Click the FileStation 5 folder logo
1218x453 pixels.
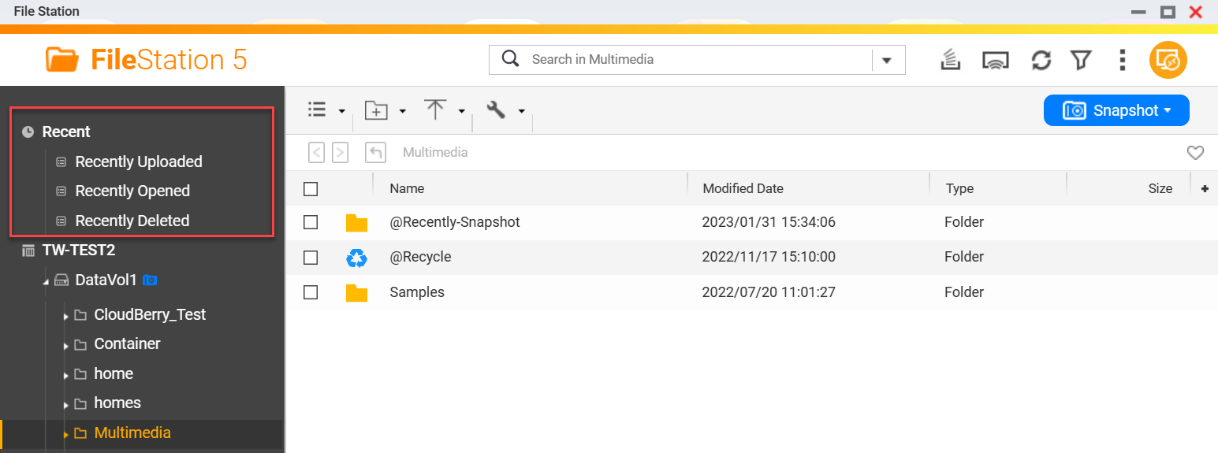tap(62, 59)
